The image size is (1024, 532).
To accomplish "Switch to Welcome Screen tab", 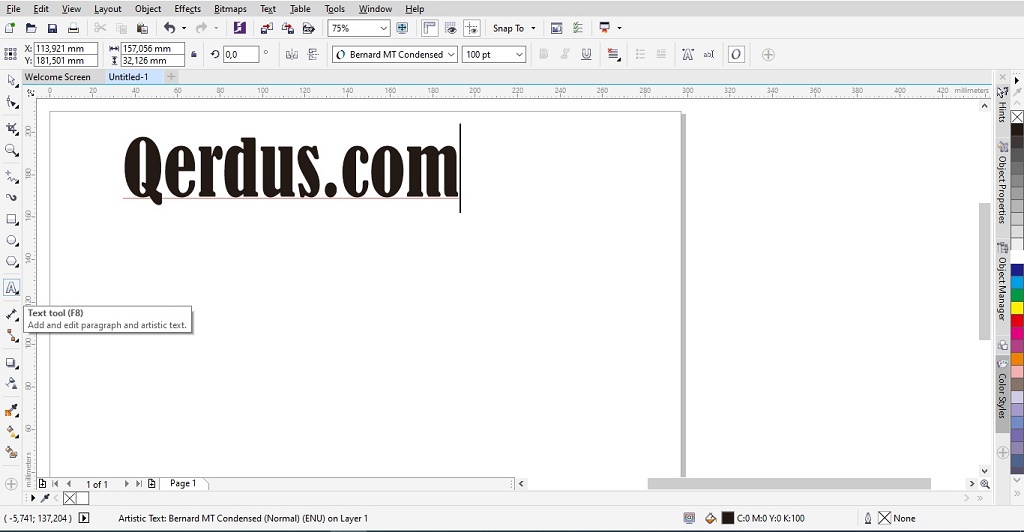I will tap(57, 77).
